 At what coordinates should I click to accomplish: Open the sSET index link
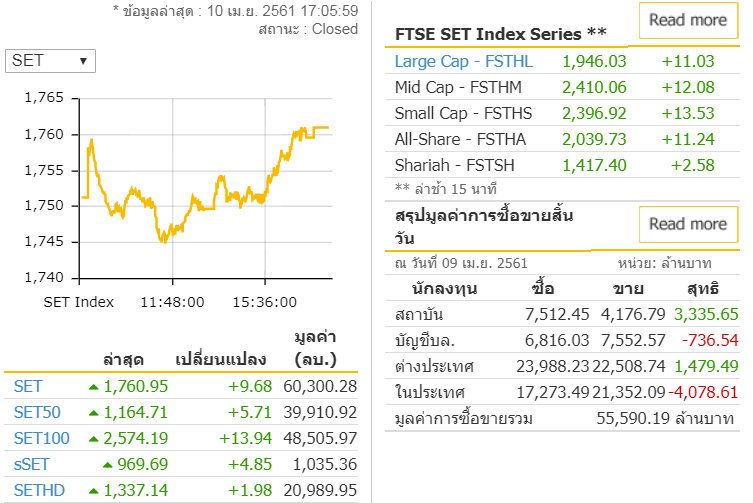(x=31, y=463)
